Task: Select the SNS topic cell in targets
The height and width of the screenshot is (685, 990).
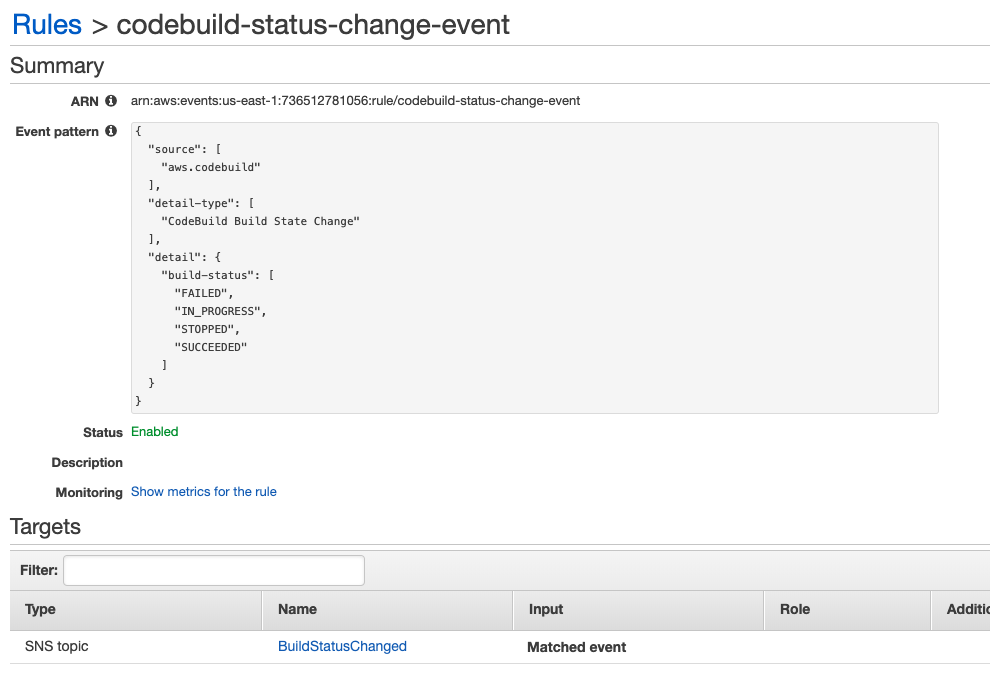Action: pos(57,646)
